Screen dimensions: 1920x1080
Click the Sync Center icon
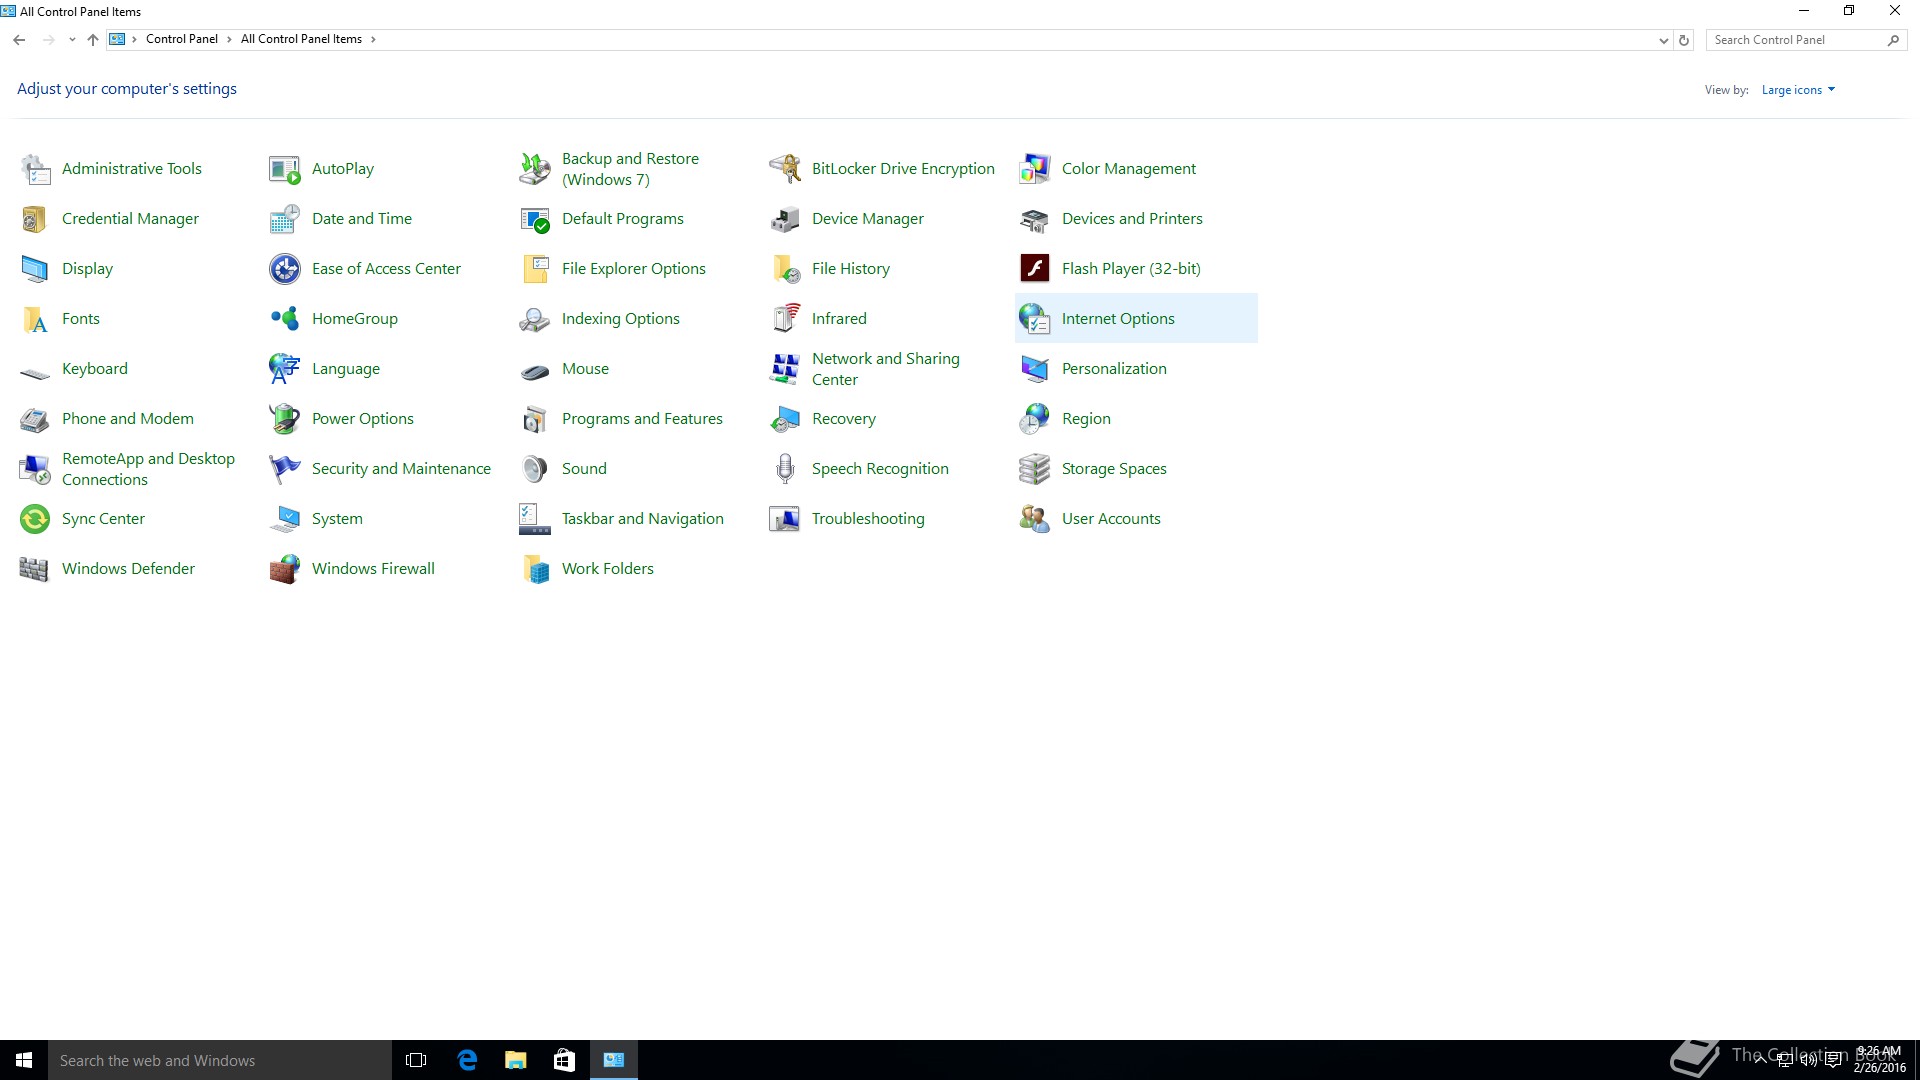coord(35,519)
